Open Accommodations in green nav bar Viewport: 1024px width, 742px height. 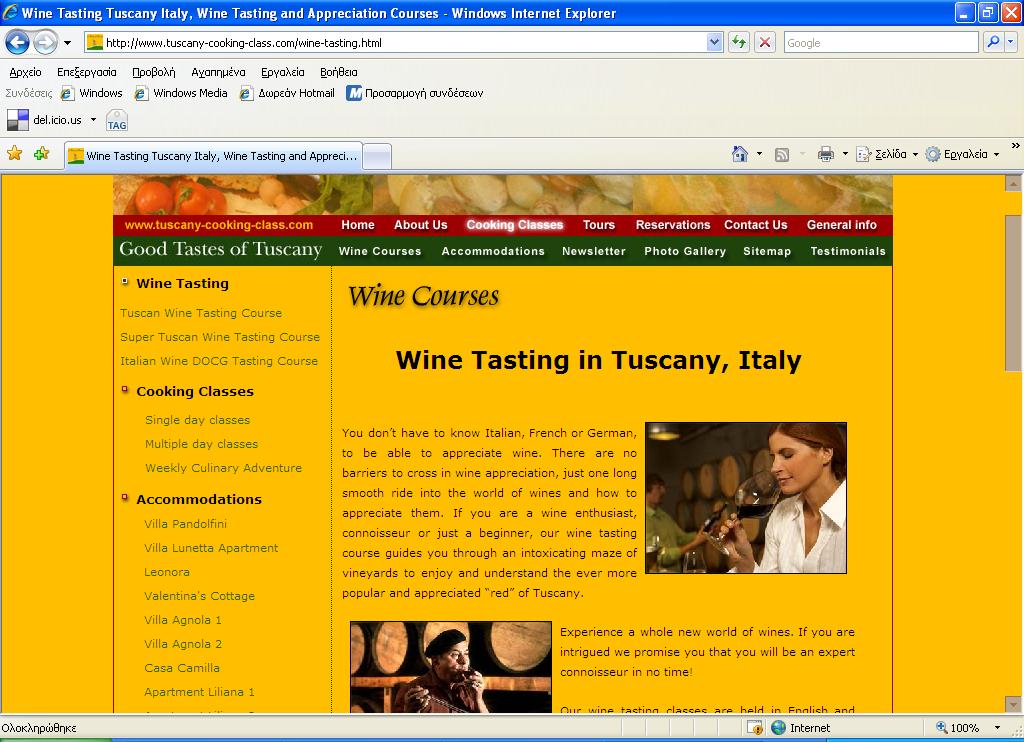(493, 251)
